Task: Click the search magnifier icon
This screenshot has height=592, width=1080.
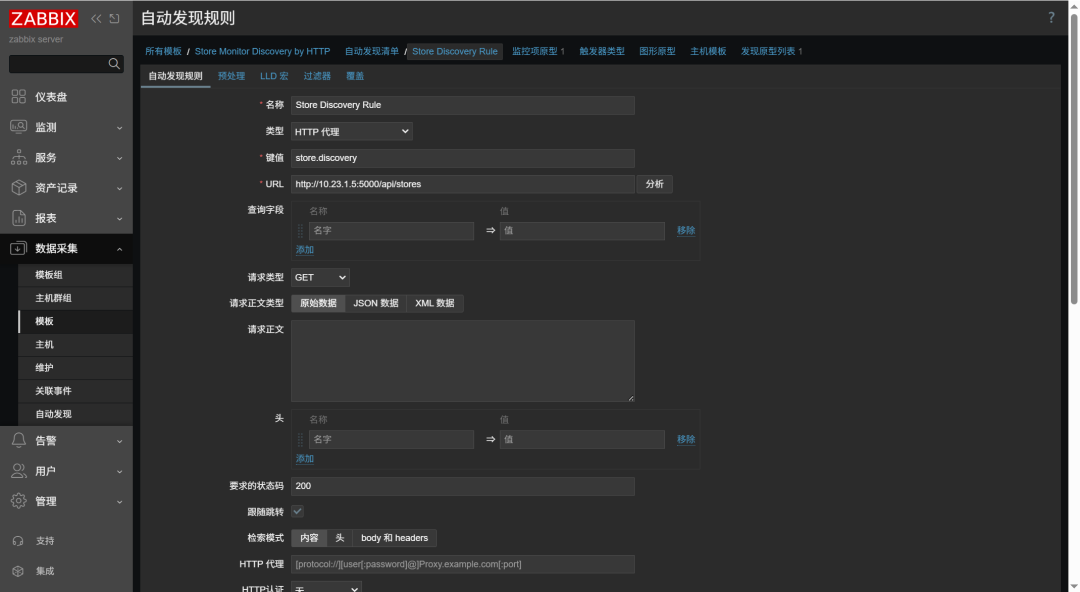Action: pyautogui.click(x=114, y=64)
